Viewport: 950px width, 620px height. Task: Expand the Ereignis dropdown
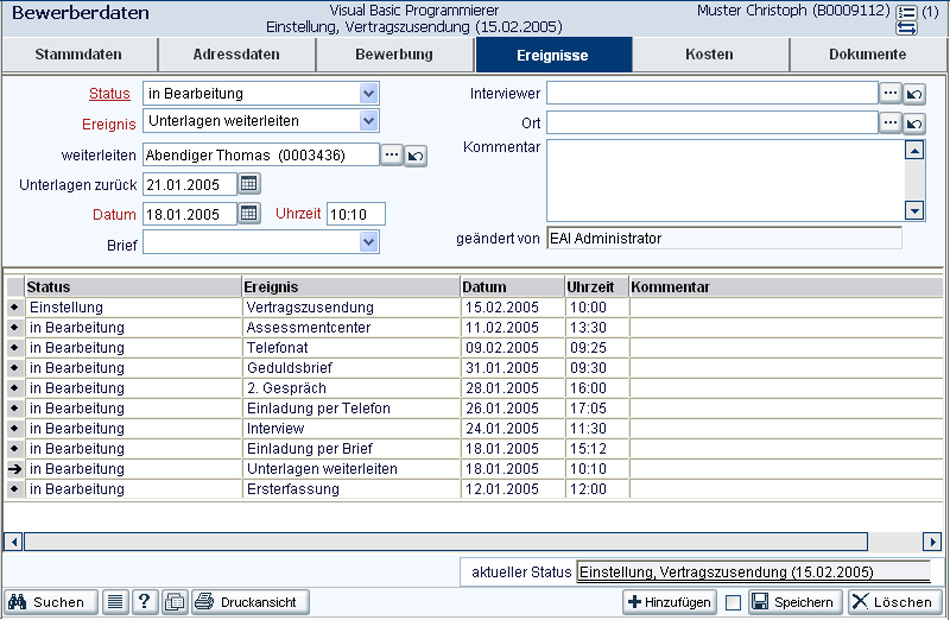point(368,121)
